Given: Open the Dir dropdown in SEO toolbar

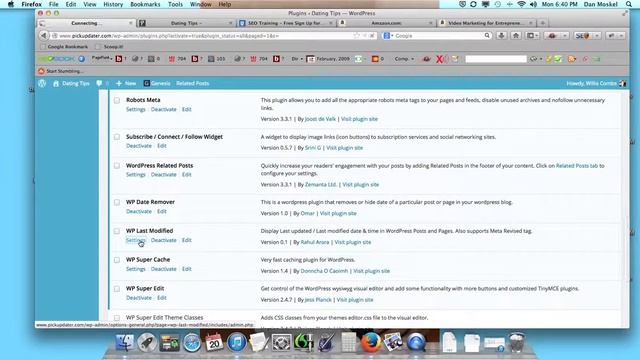Looking at the screenshot, I should click(297, 59).
